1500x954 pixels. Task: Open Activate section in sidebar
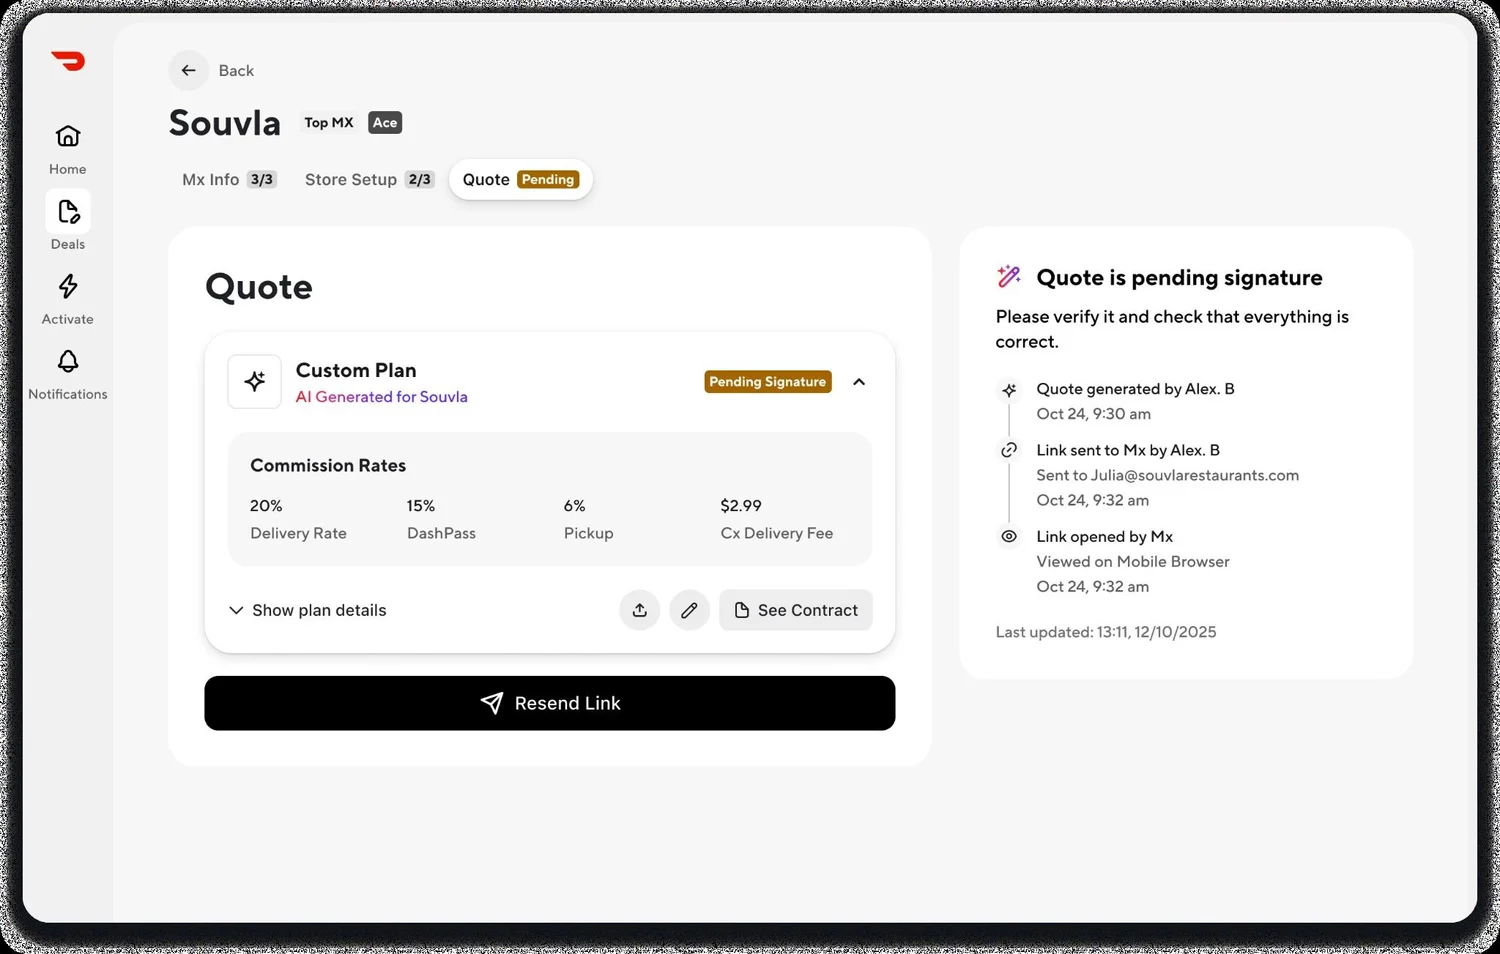(x=68, y=299)
